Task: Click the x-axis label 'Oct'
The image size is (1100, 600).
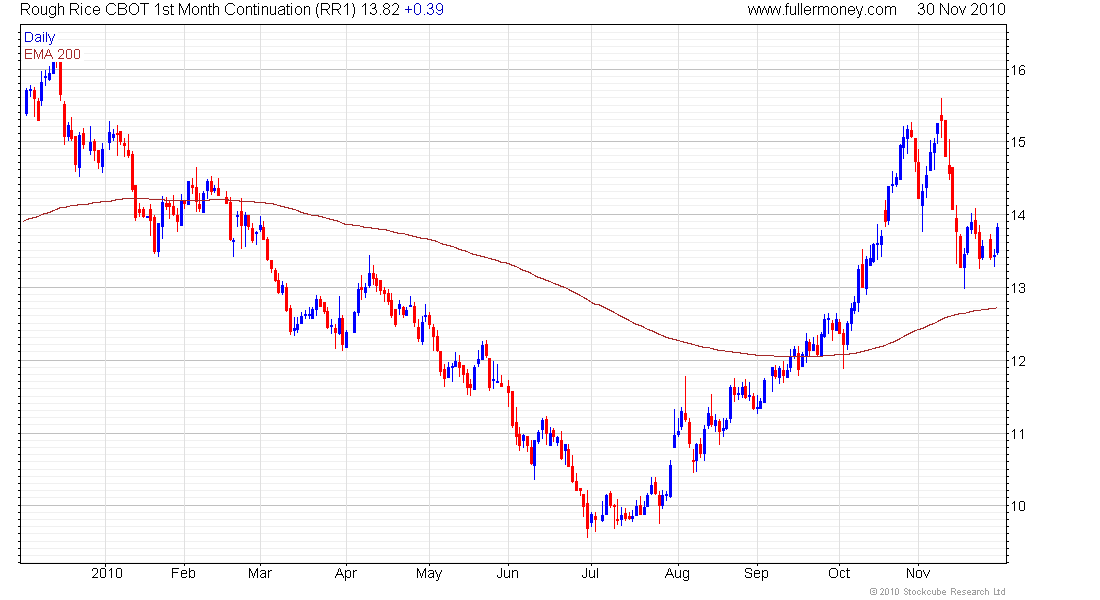Action: pyautogui.click(x=838, y=573)
